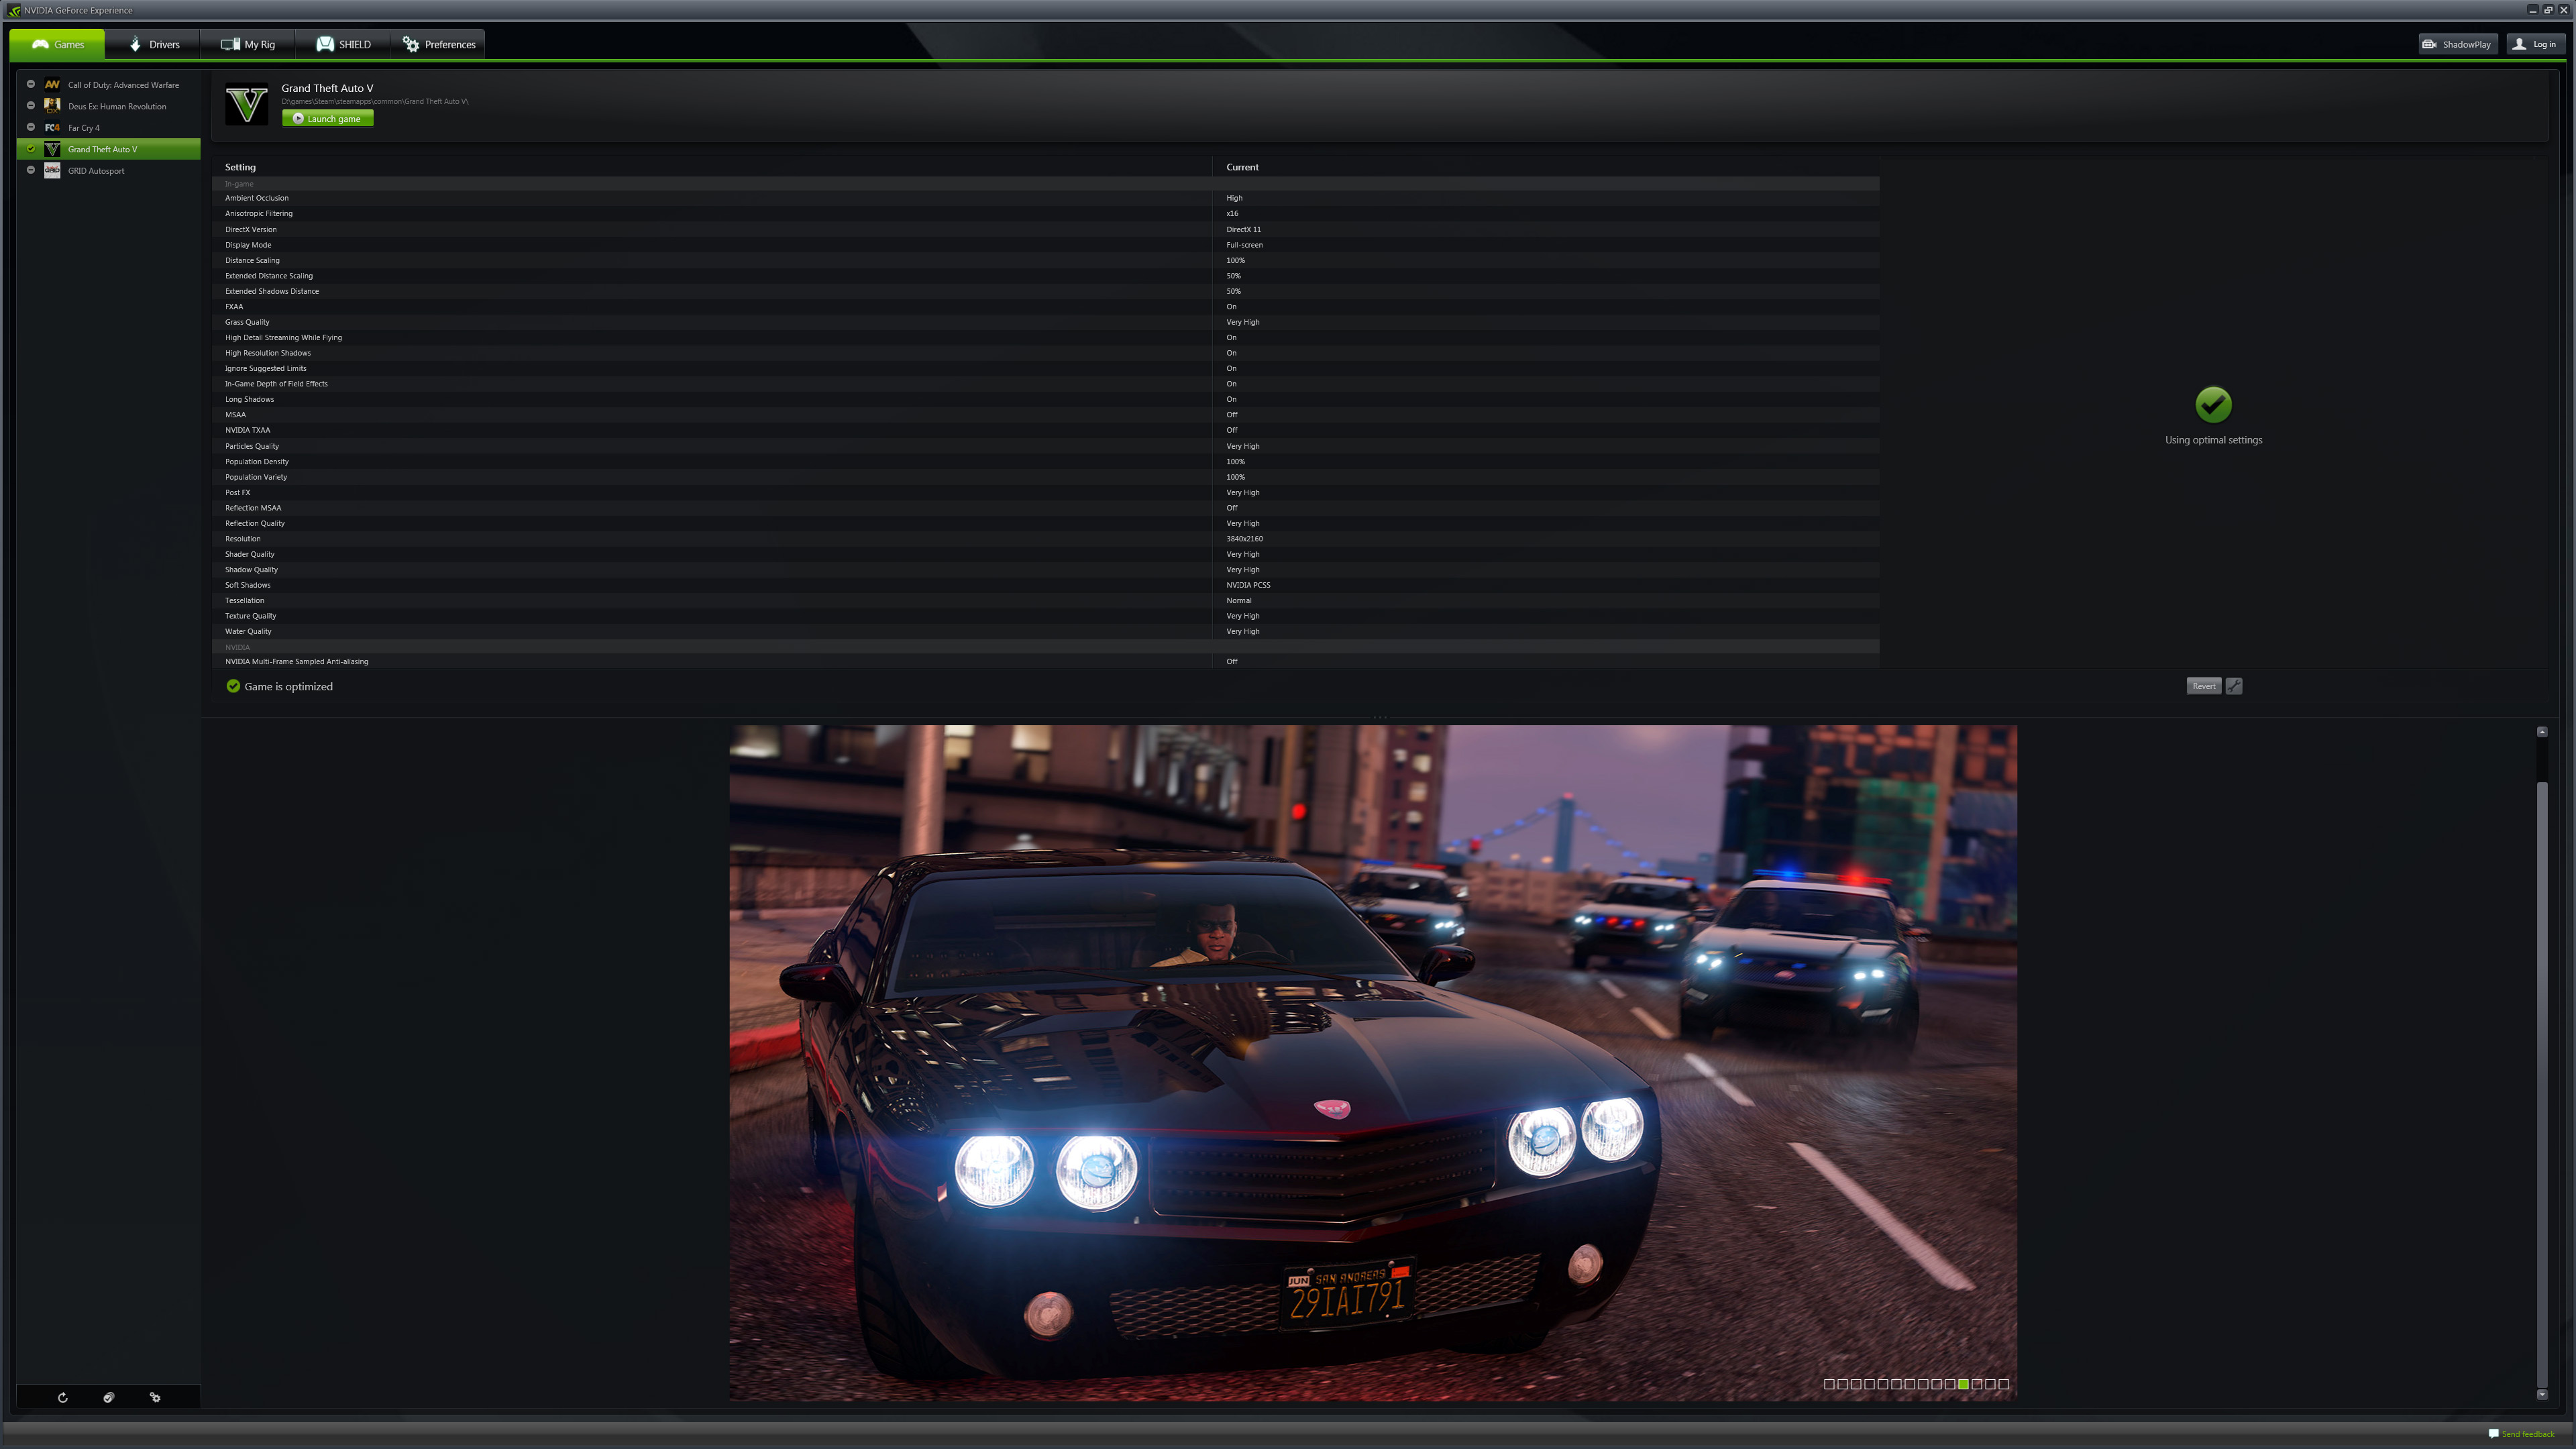The image size is (2576, 1449).
Task: Click the Log in button
Action: pos(2535,44)
